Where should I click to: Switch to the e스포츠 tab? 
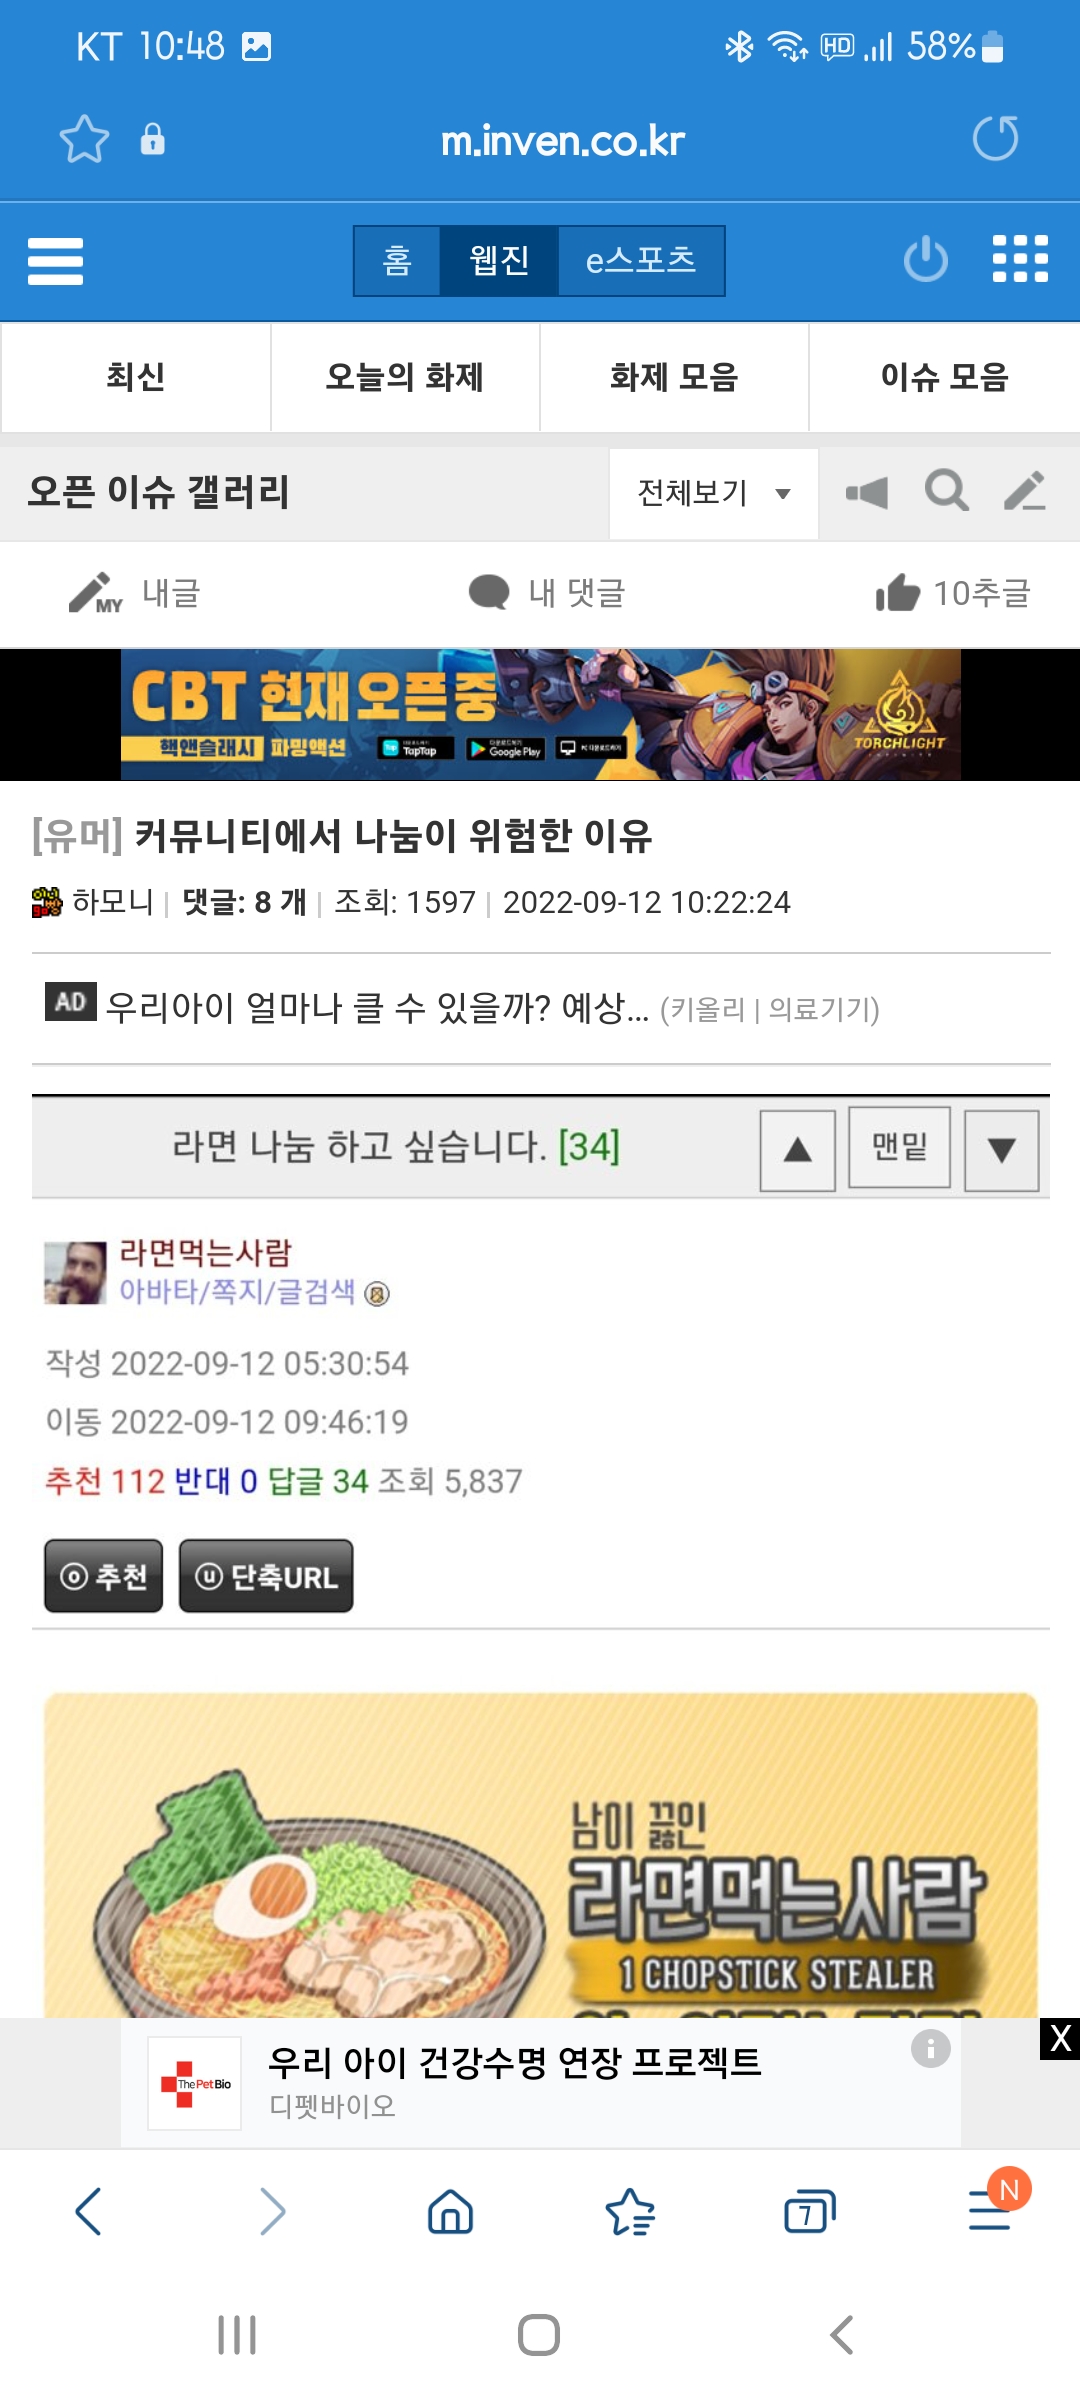coord(641,261)
